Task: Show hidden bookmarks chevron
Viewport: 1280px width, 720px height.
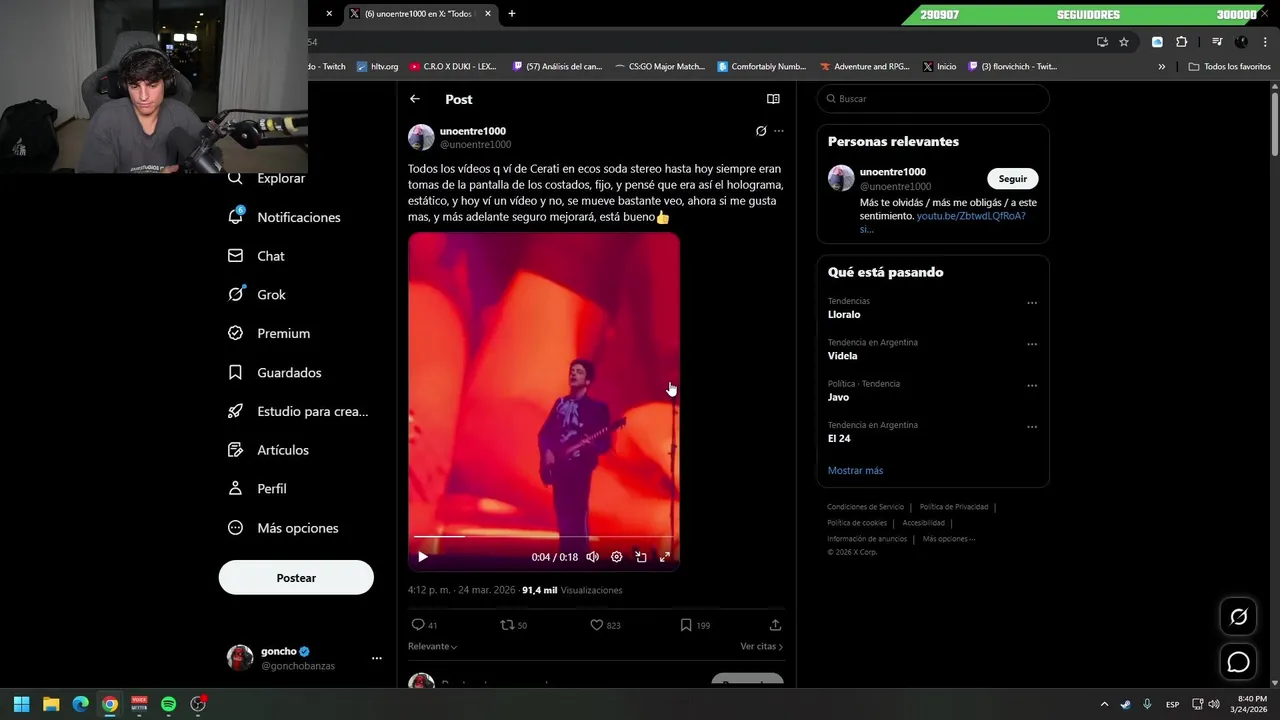Action: (1162, 67)
